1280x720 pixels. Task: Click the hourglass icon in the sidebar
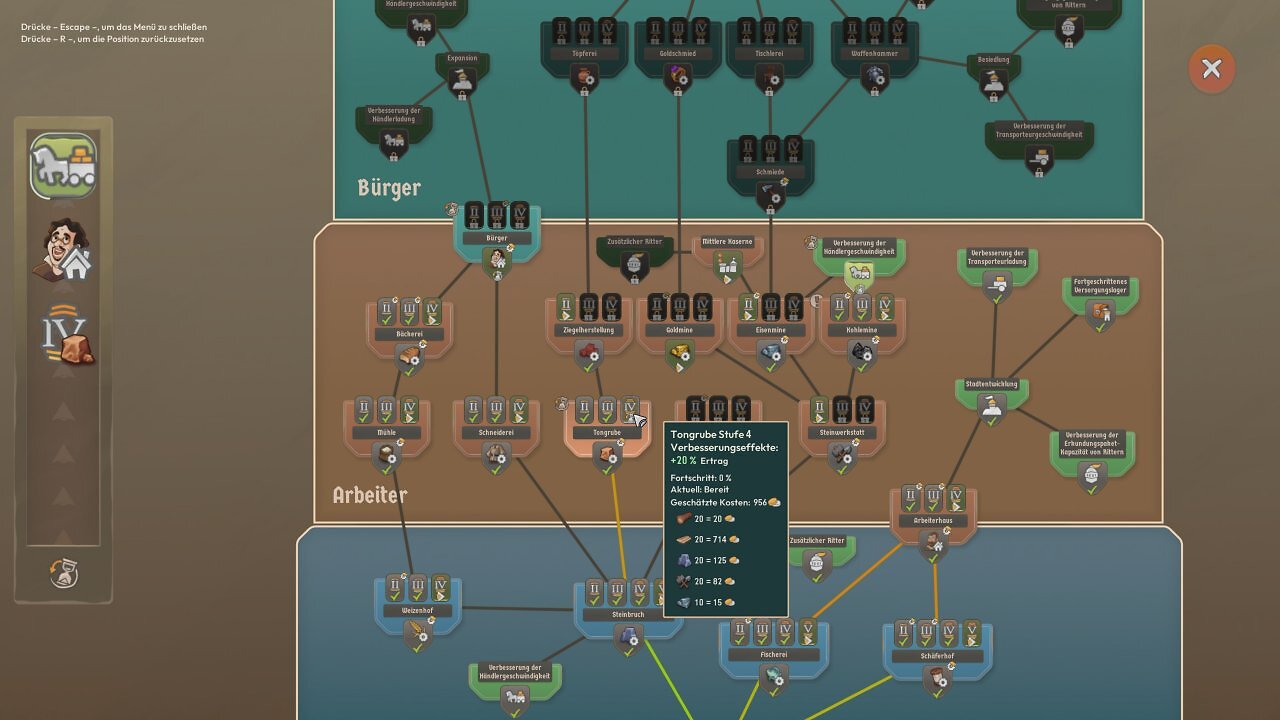(64, 573)
